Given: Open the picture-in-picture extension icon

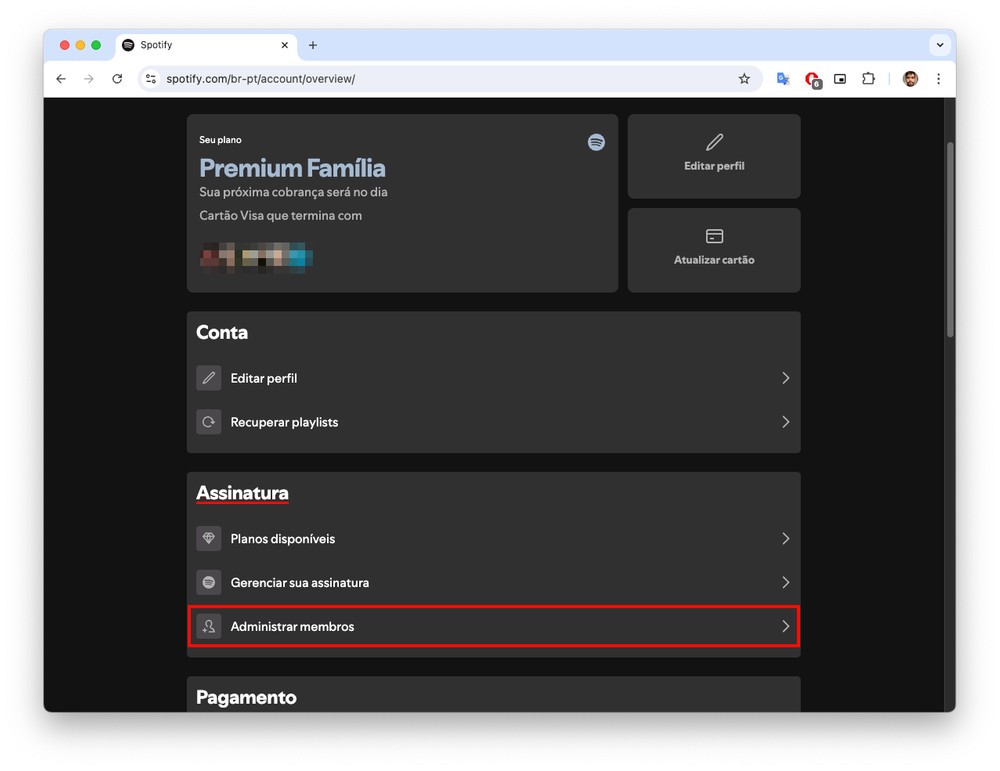Looking at the screenshot, I should [840, 79].
